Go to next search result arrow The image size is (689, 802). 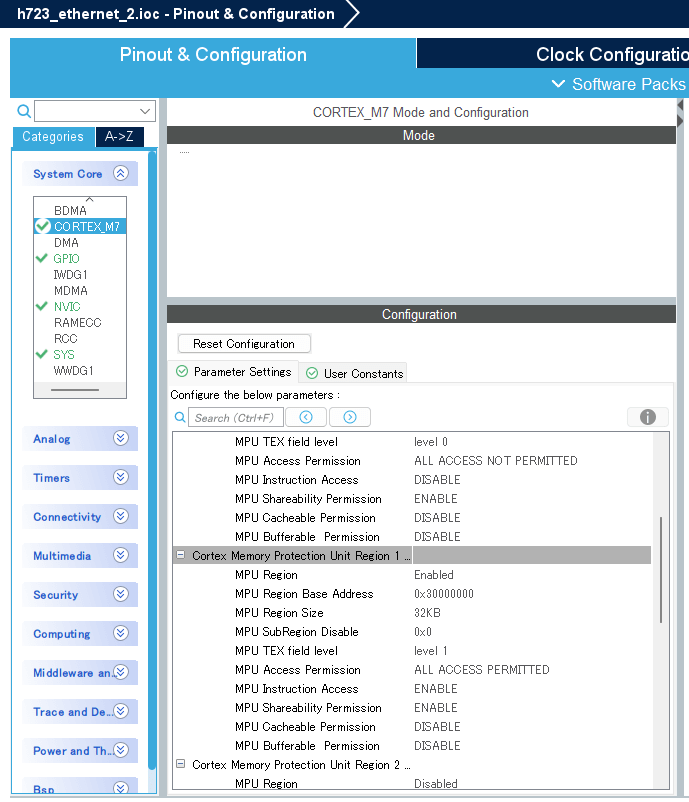click(350, 417)
